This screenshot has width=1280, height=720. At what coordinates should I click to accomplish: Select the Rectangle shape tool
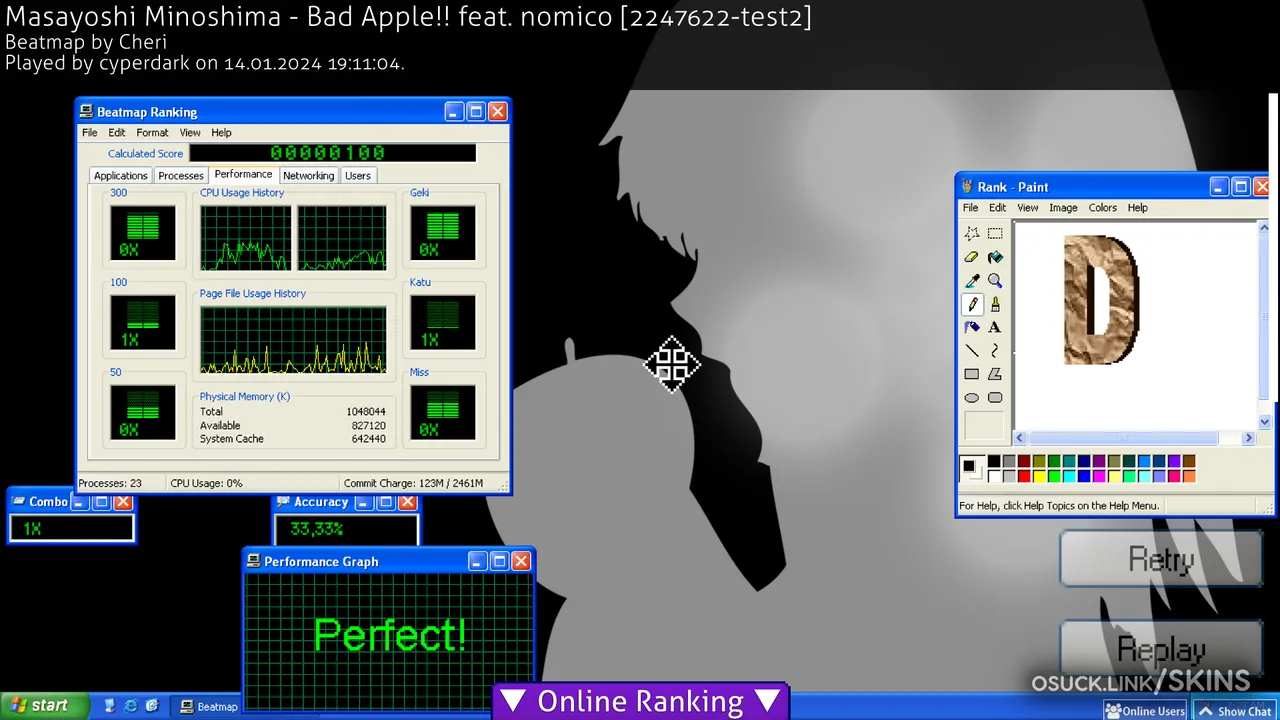coord(972,374)
